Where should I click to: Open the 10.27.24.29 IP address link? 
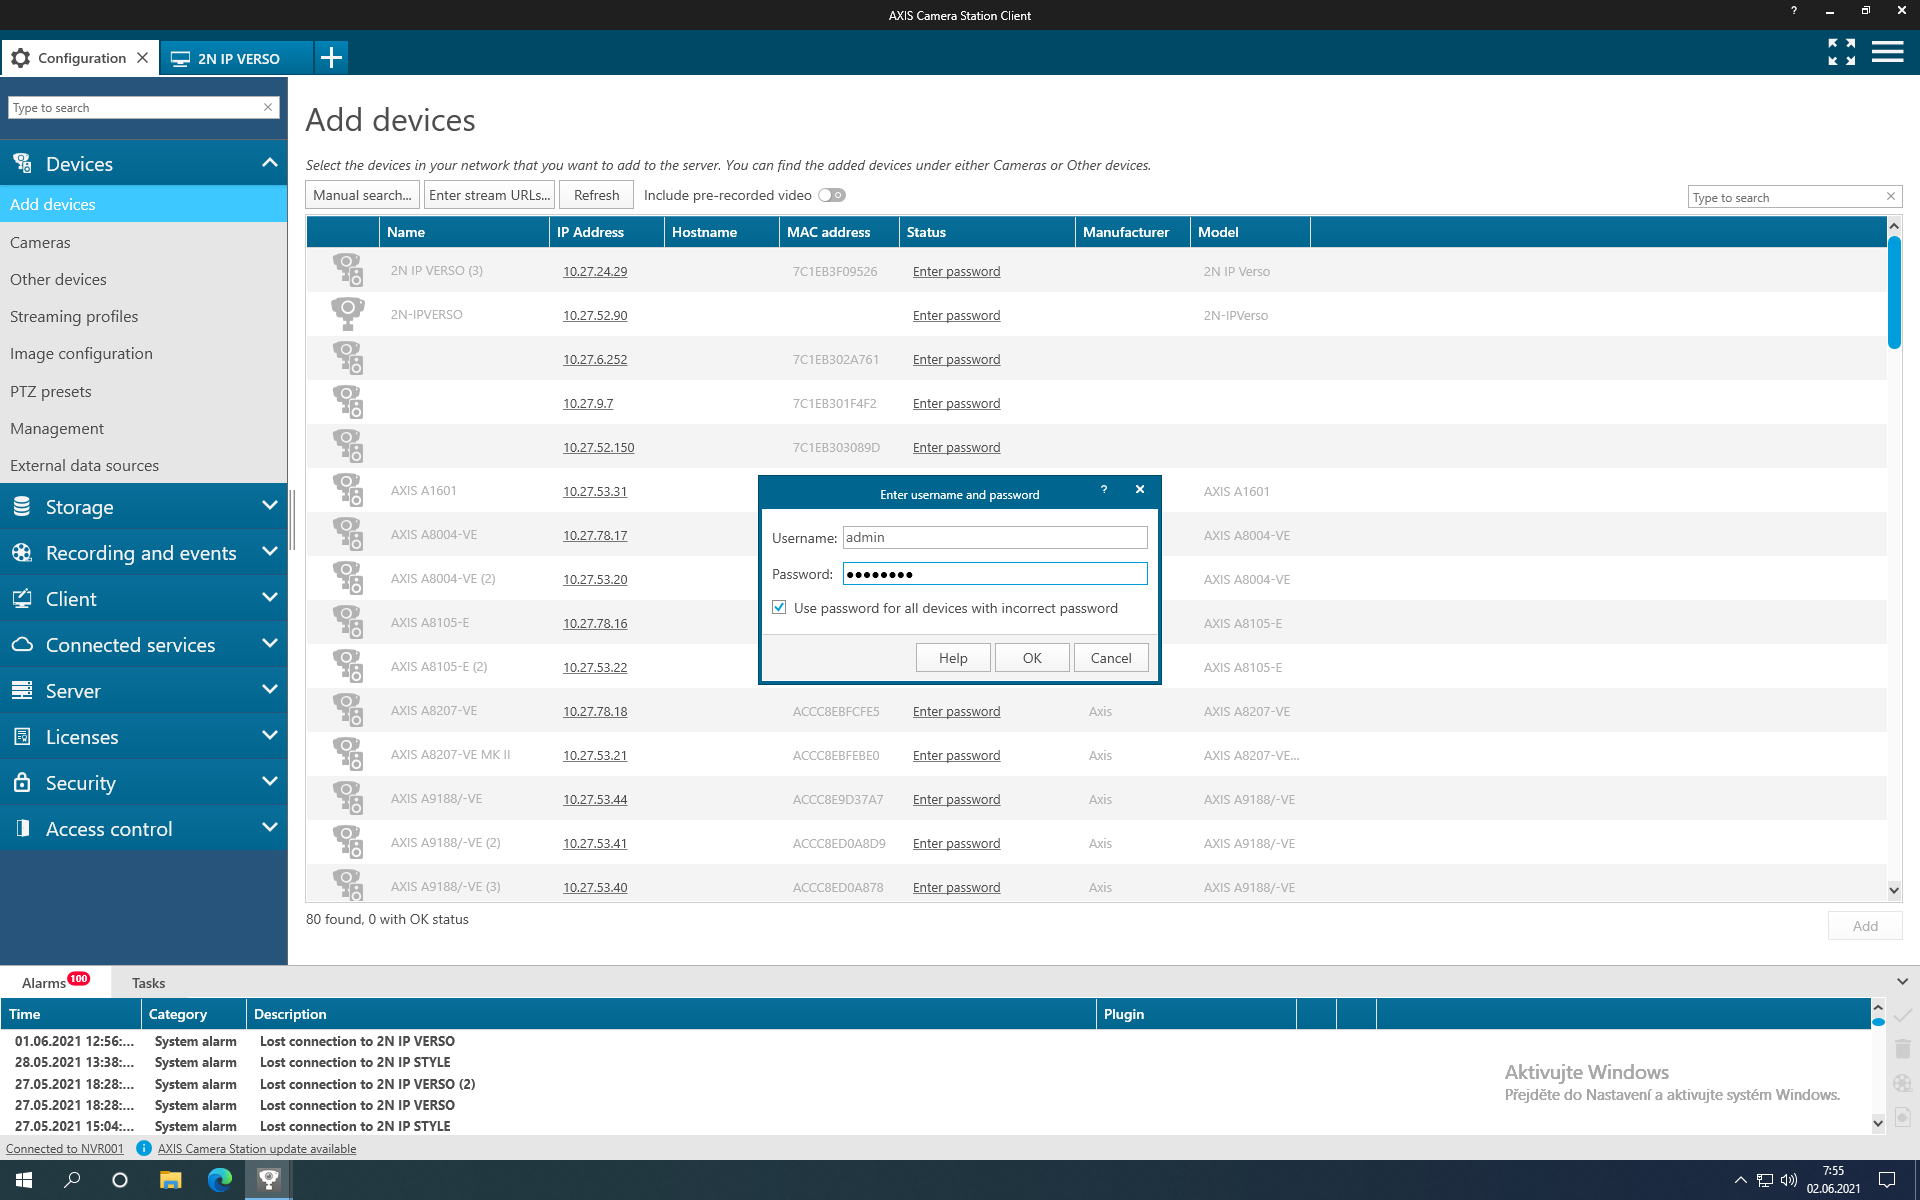(595, 271)
